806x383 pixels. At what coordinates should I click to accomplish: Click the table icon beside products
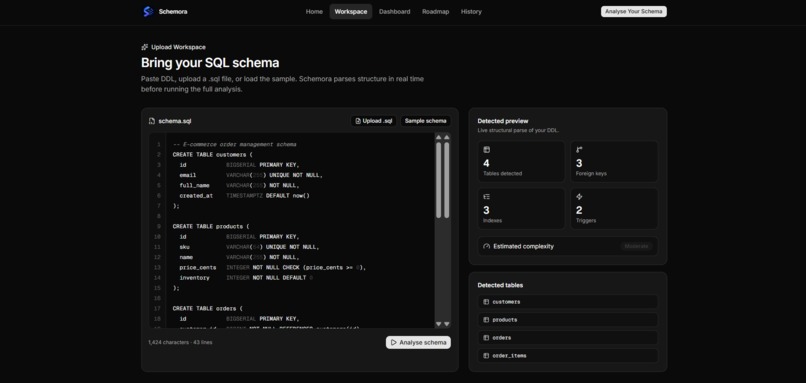(486, 320)
